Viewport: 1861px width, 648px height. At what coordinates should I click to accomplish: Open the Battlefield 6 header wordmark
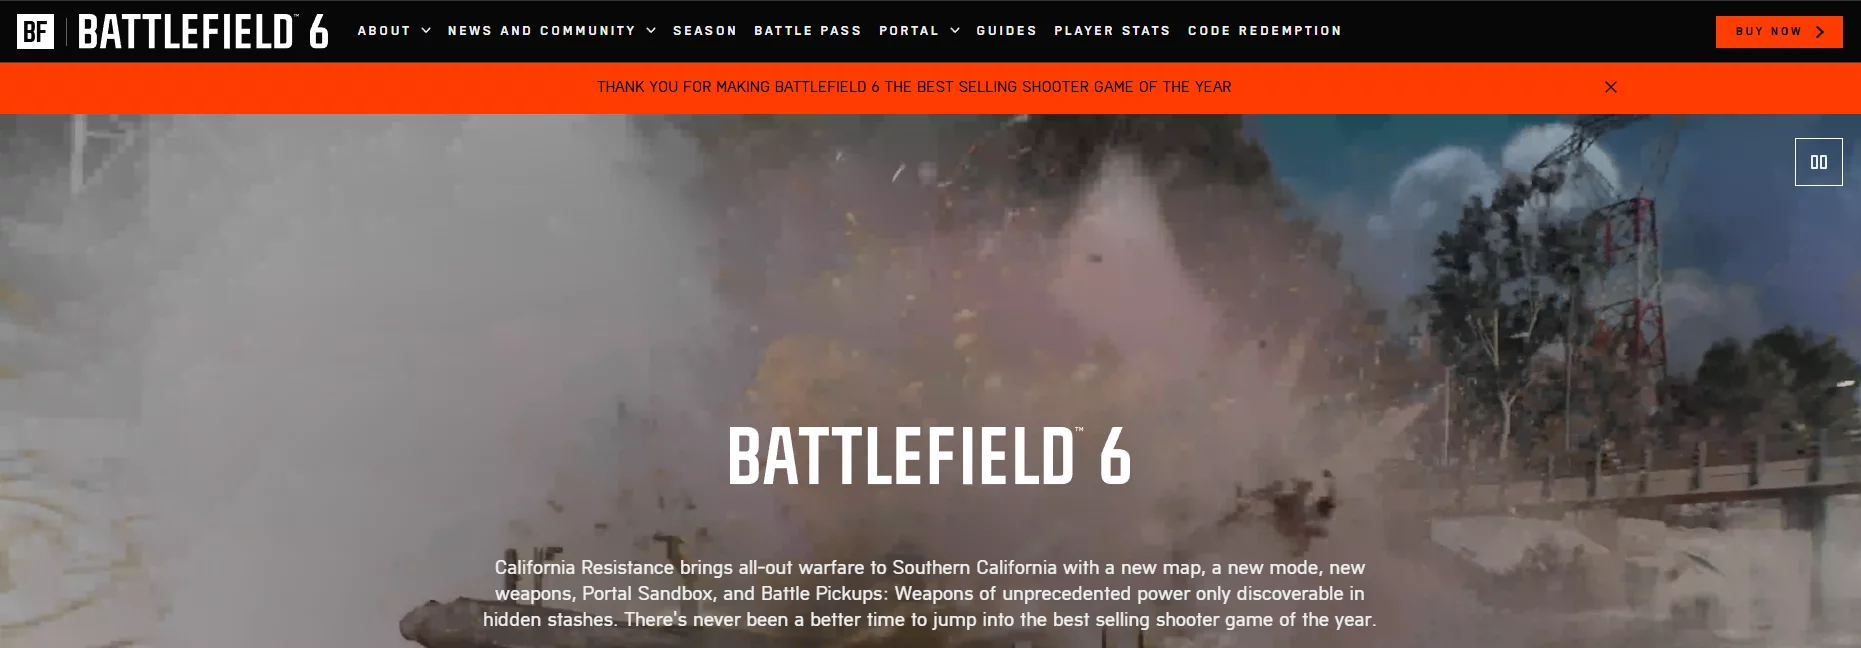pyautogui.click(x=203, y=32)
